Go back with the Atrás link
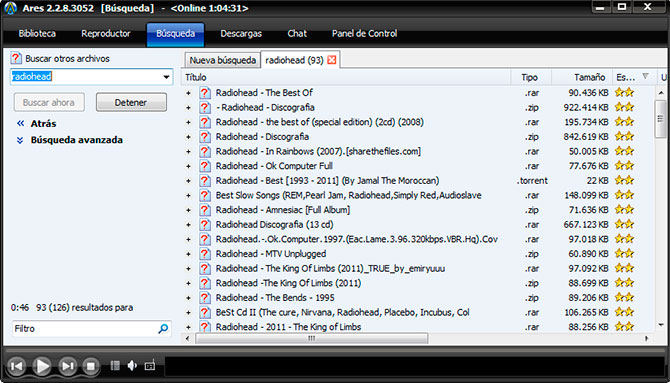This screenshot has width=670, height=383. (x=43, y=124)
